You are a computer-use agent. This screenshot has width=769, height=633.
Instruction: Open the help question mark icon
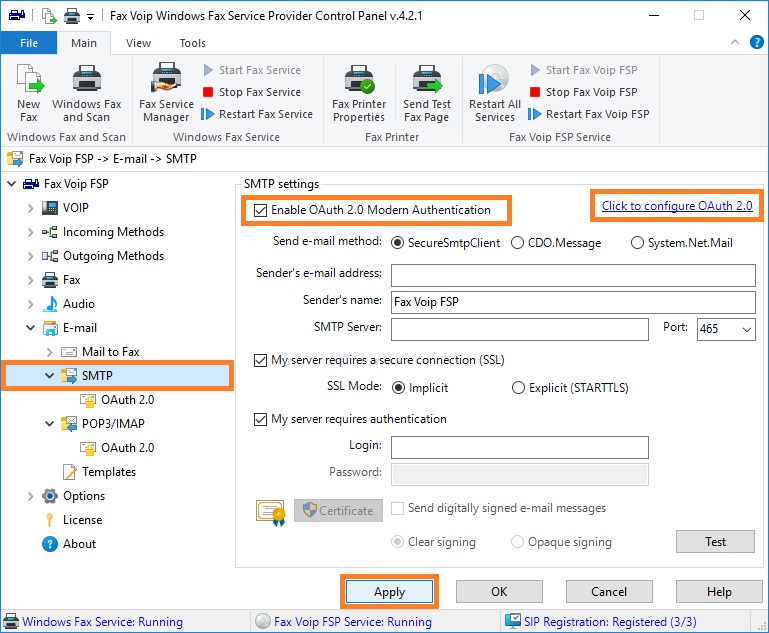point(756,43)
